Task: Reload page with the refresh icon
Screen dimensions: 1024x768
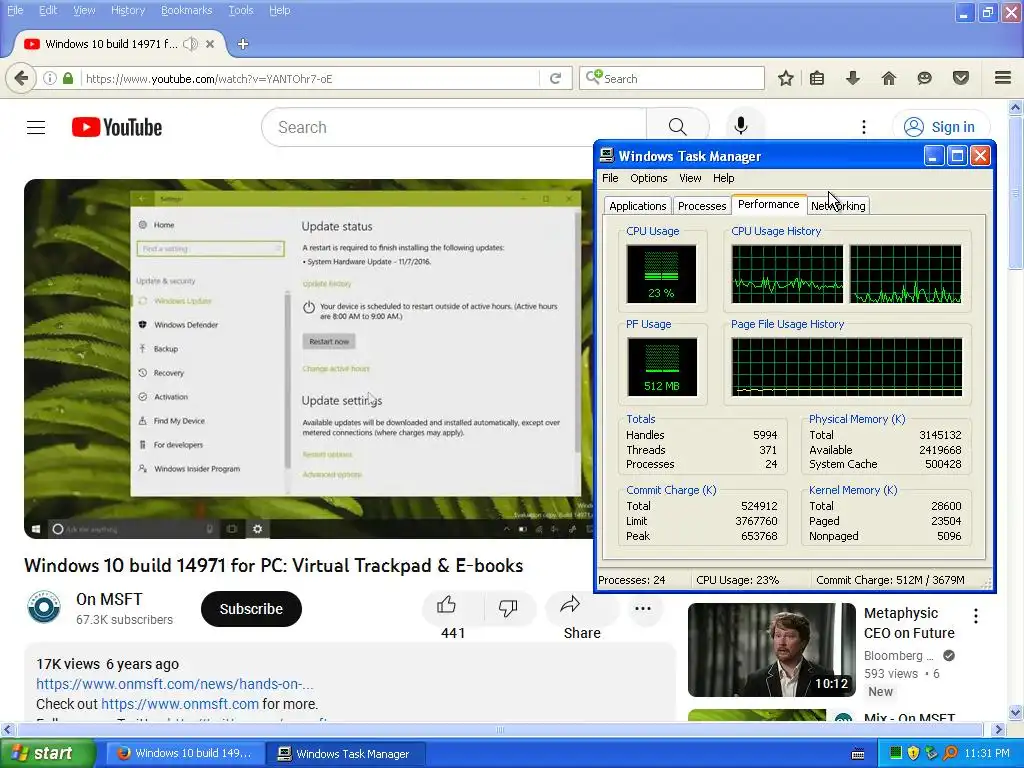Action: [x=556, y=78]
